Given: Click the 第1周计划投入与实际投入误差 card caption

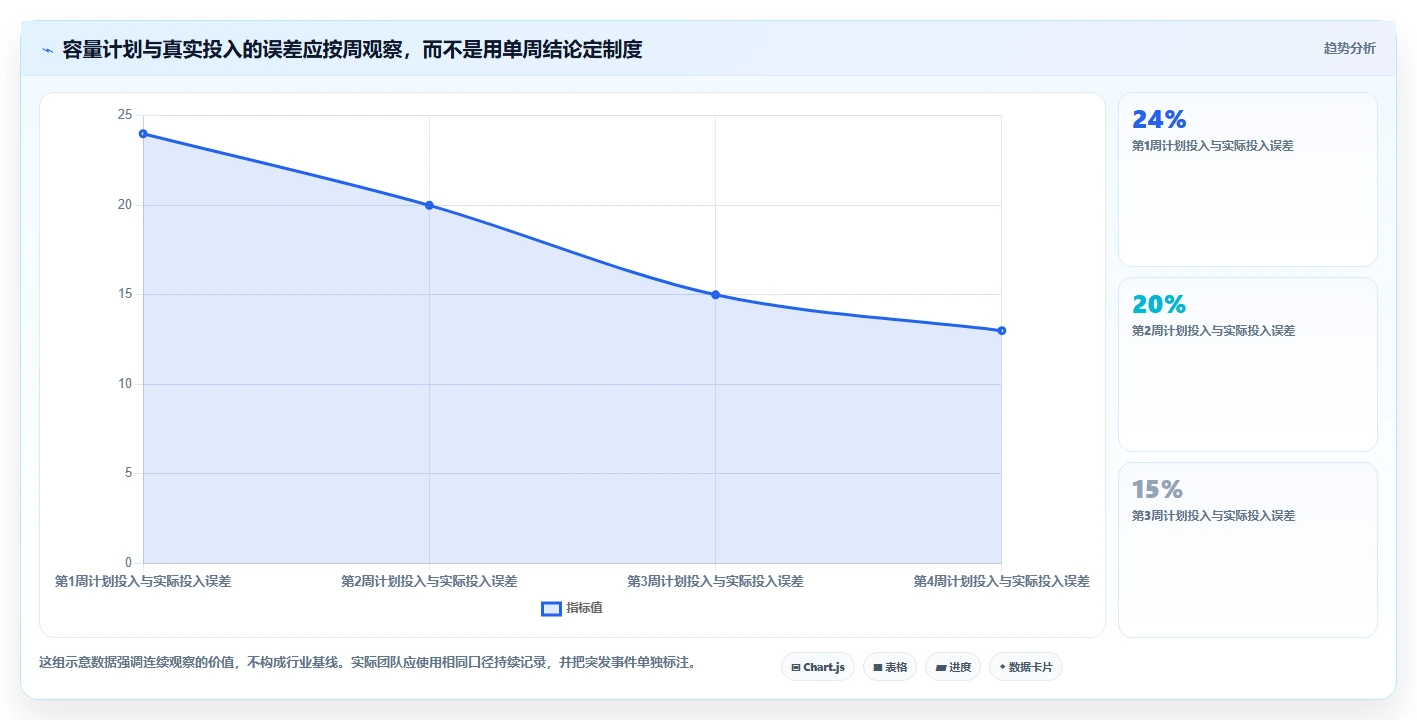Looking at the screenshot, I should point(1213,146).
